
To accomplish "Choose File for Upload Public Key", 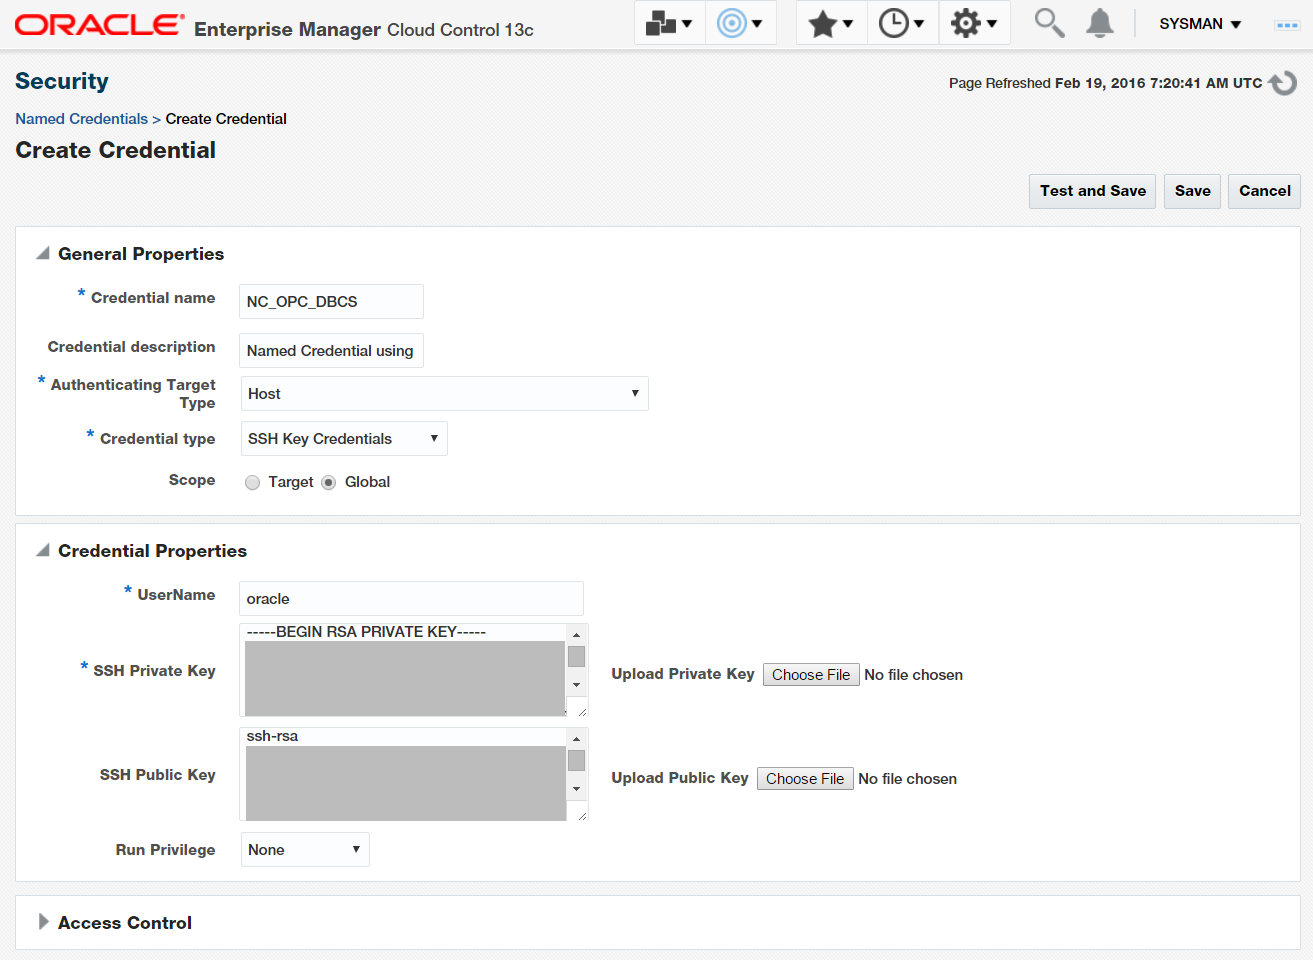I will pos(805,779).
